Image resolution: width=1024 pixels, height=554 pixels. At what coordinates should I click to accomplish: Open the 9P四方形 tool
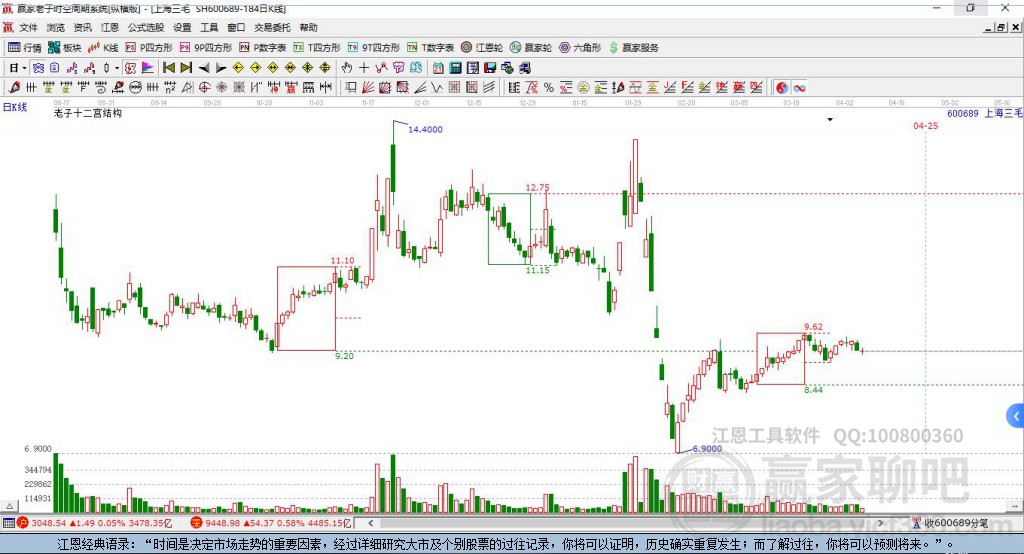pos(206,48)
